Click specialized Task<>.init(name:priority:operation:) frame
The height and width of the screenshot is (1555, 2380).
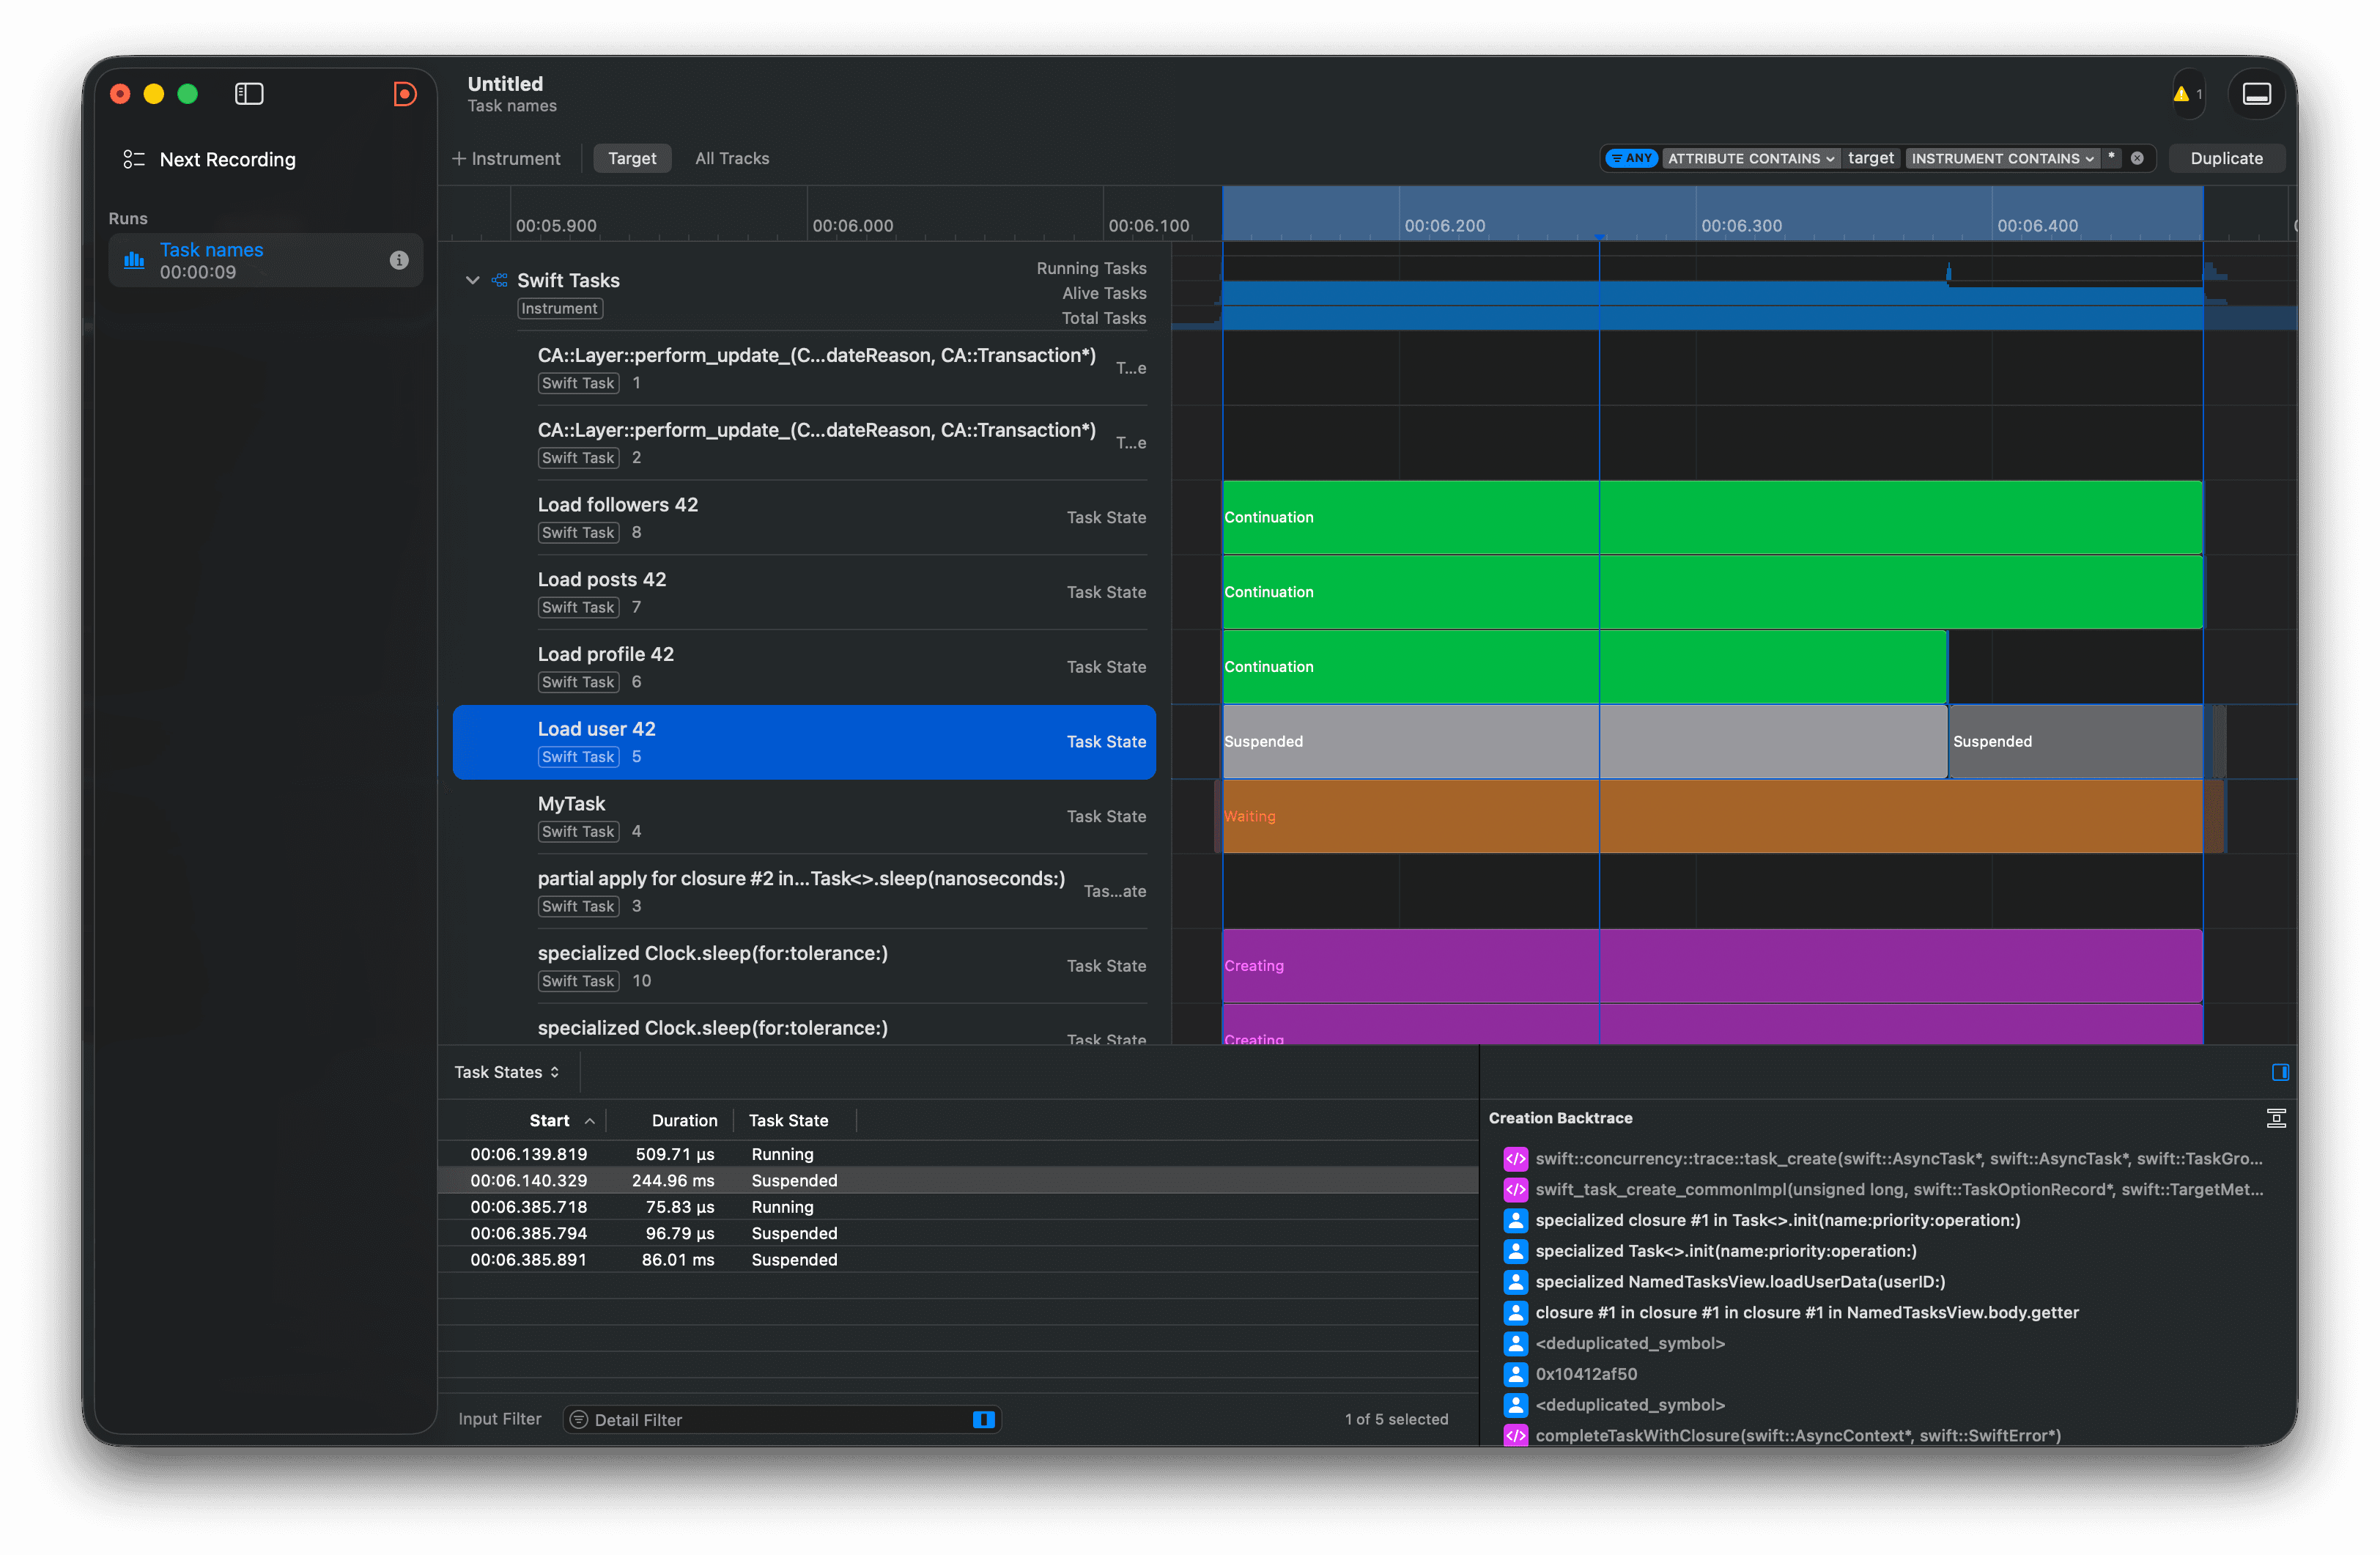pyautogui.click(x=1725, y=1251)
